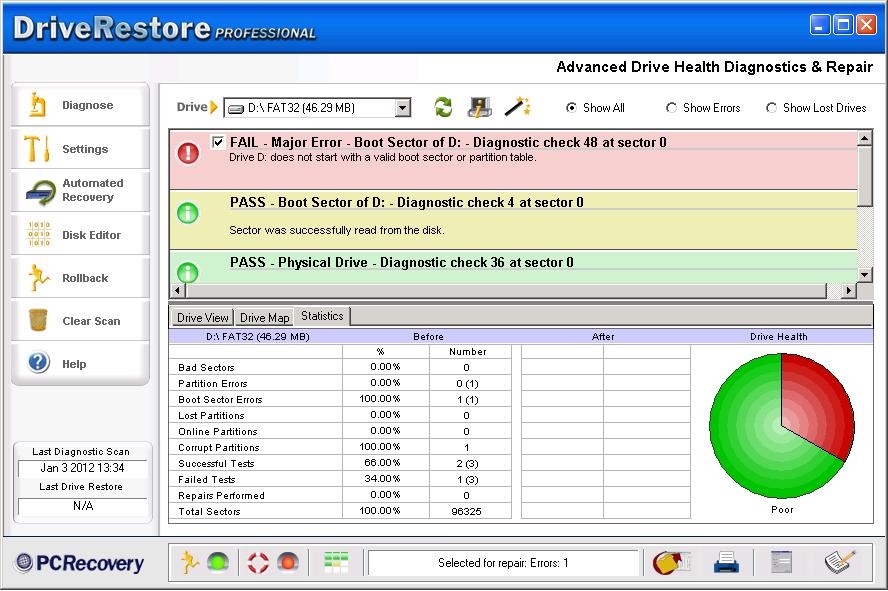Click the magic wand icon
The height and width of the screenshot is (591, 888).
[x=517, y=106]
